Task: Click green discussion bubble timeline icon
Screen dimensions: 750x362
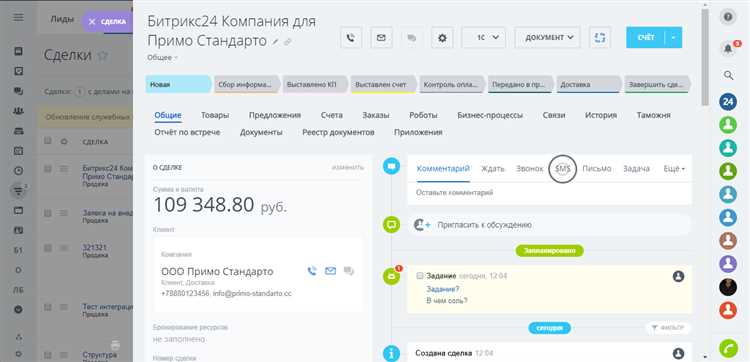Action: coord(392,224)
